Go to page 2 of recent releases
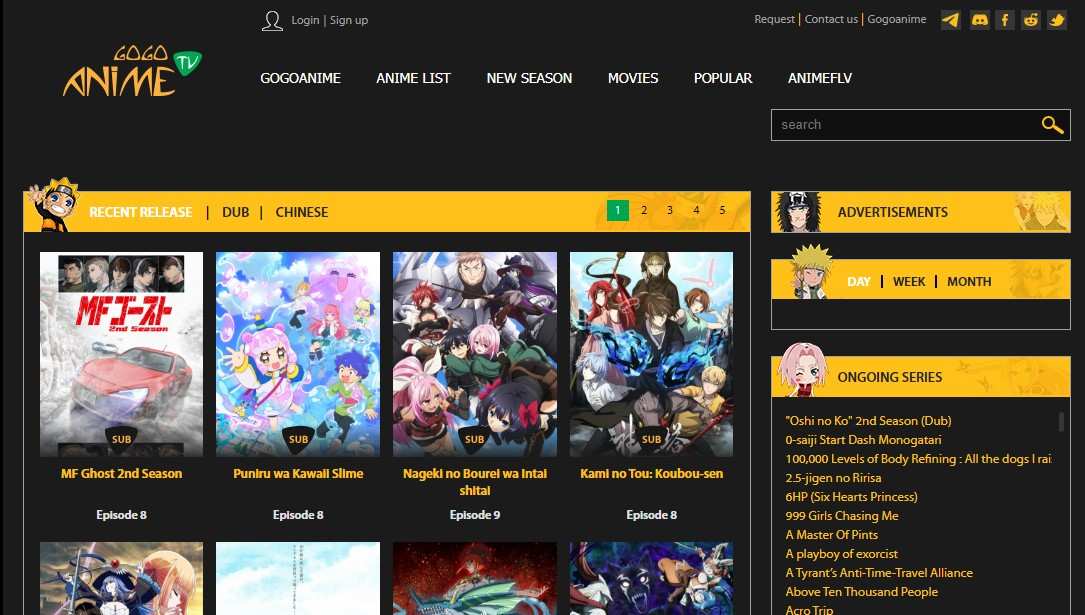 tap(644, 211)
